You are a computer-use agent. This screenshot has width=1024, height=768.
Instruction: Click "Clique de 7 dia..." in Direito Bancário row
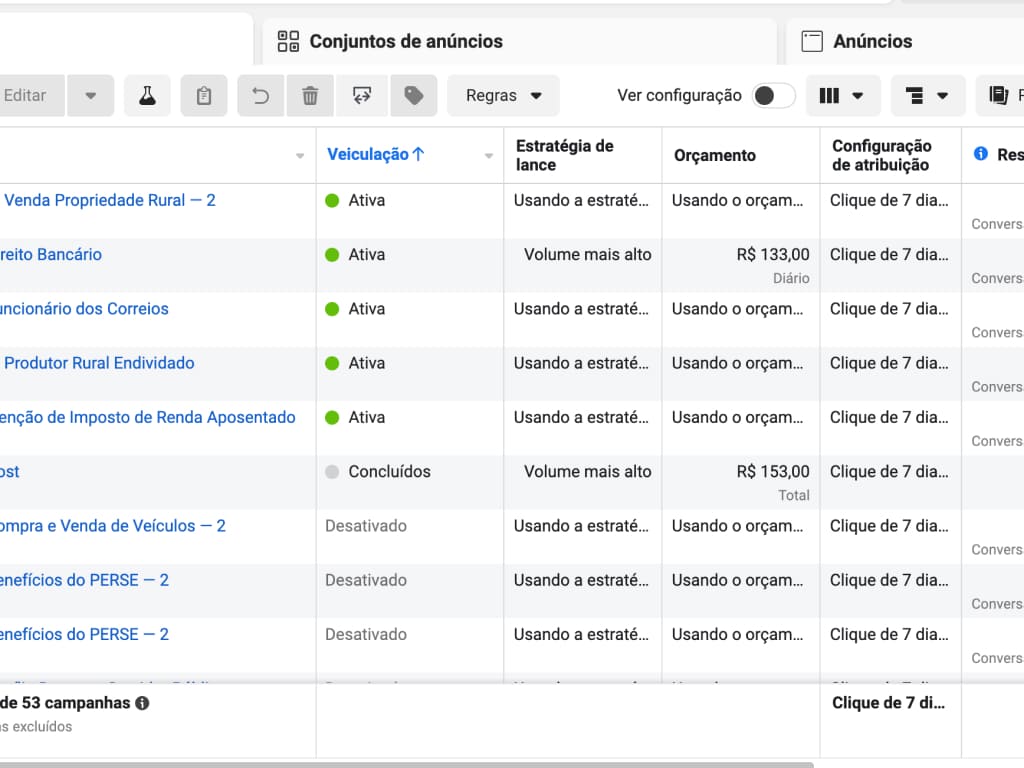pyautogui.click(x=889, y=255)
